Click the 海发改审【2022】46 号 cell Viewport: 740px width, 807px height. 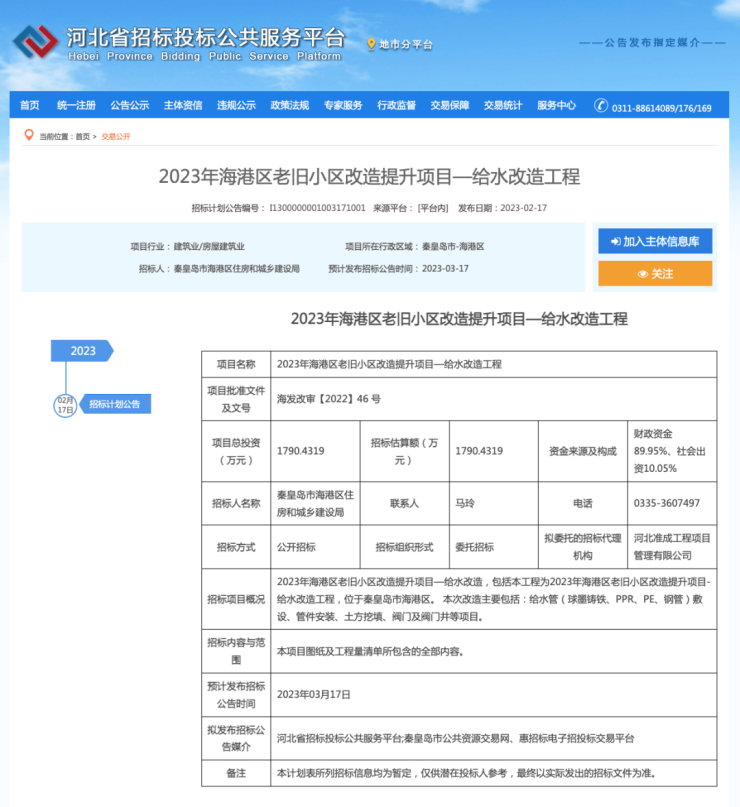494,399
